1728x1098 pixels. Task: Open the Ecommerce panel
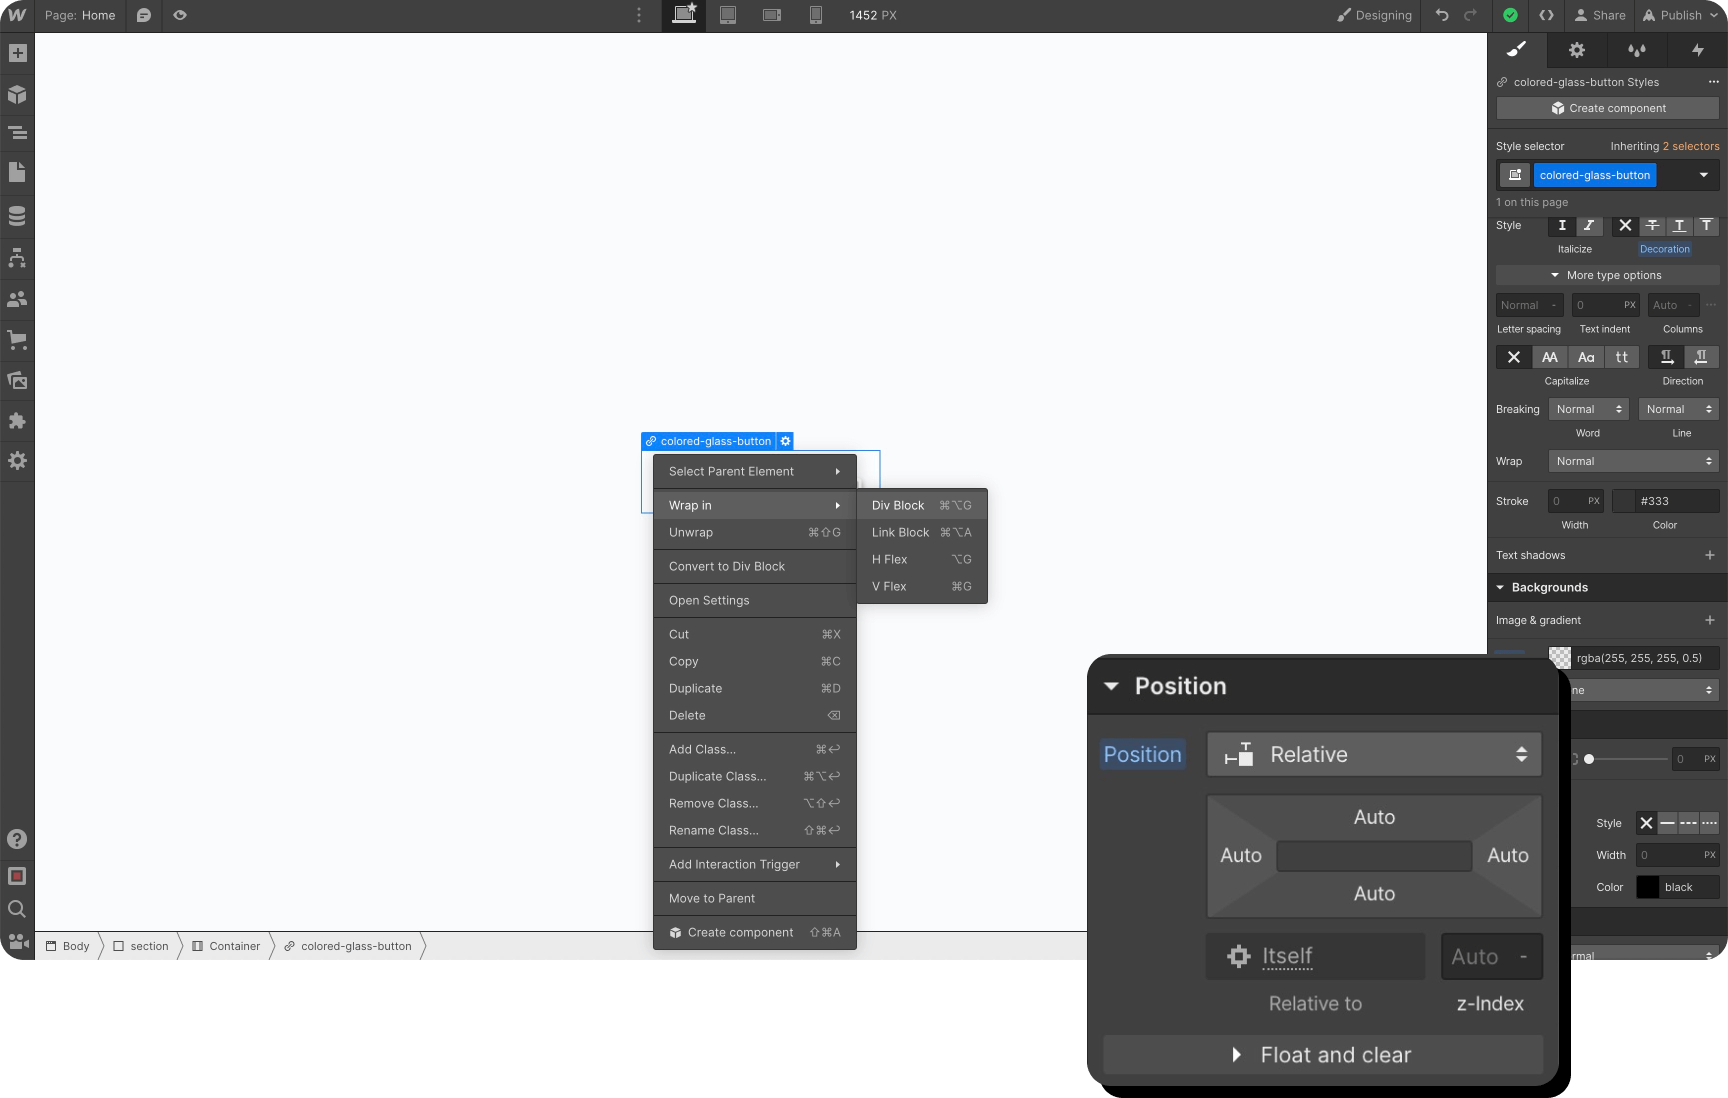16,340
